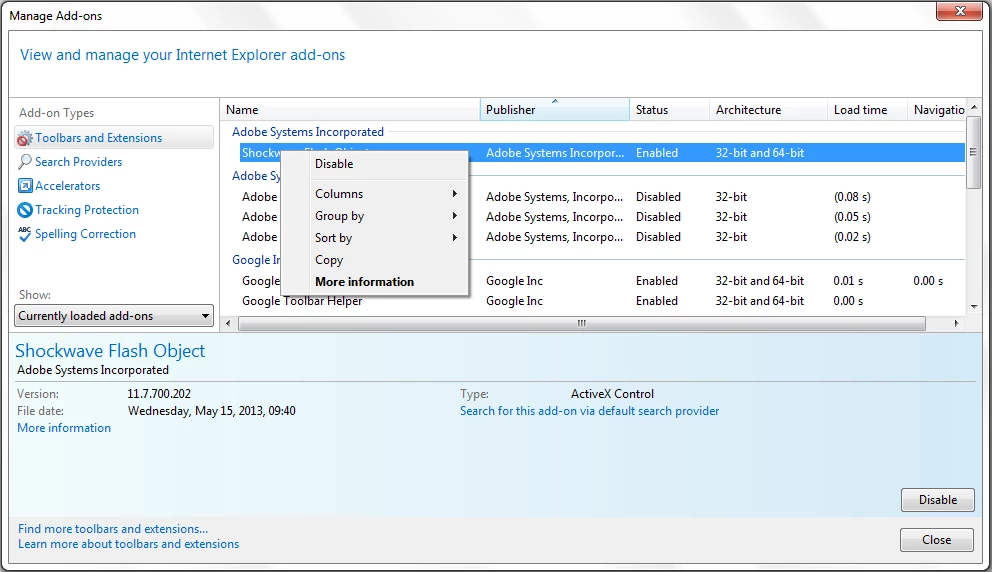Open Learn more about toolbars and extensions
This screenshot has width=992, height=572.
[x=128, y=544]
